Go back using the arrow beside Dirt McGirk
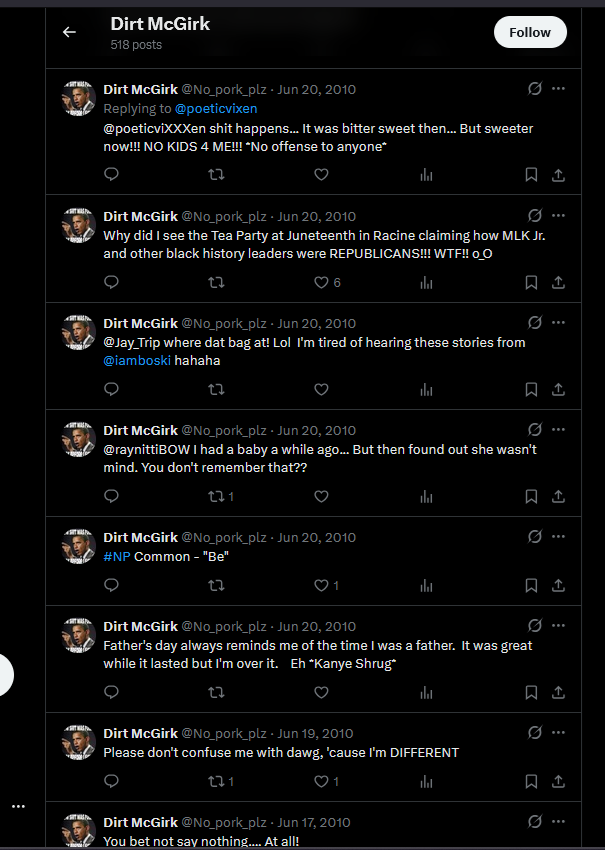 [x=69, y=33]
